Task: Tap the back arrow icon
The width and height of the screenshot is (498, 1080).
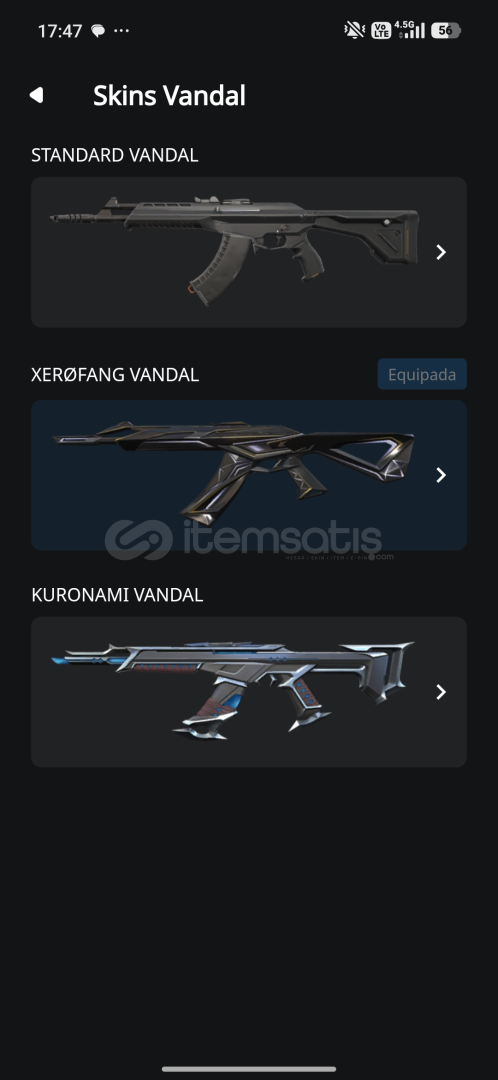Action: 37,95
